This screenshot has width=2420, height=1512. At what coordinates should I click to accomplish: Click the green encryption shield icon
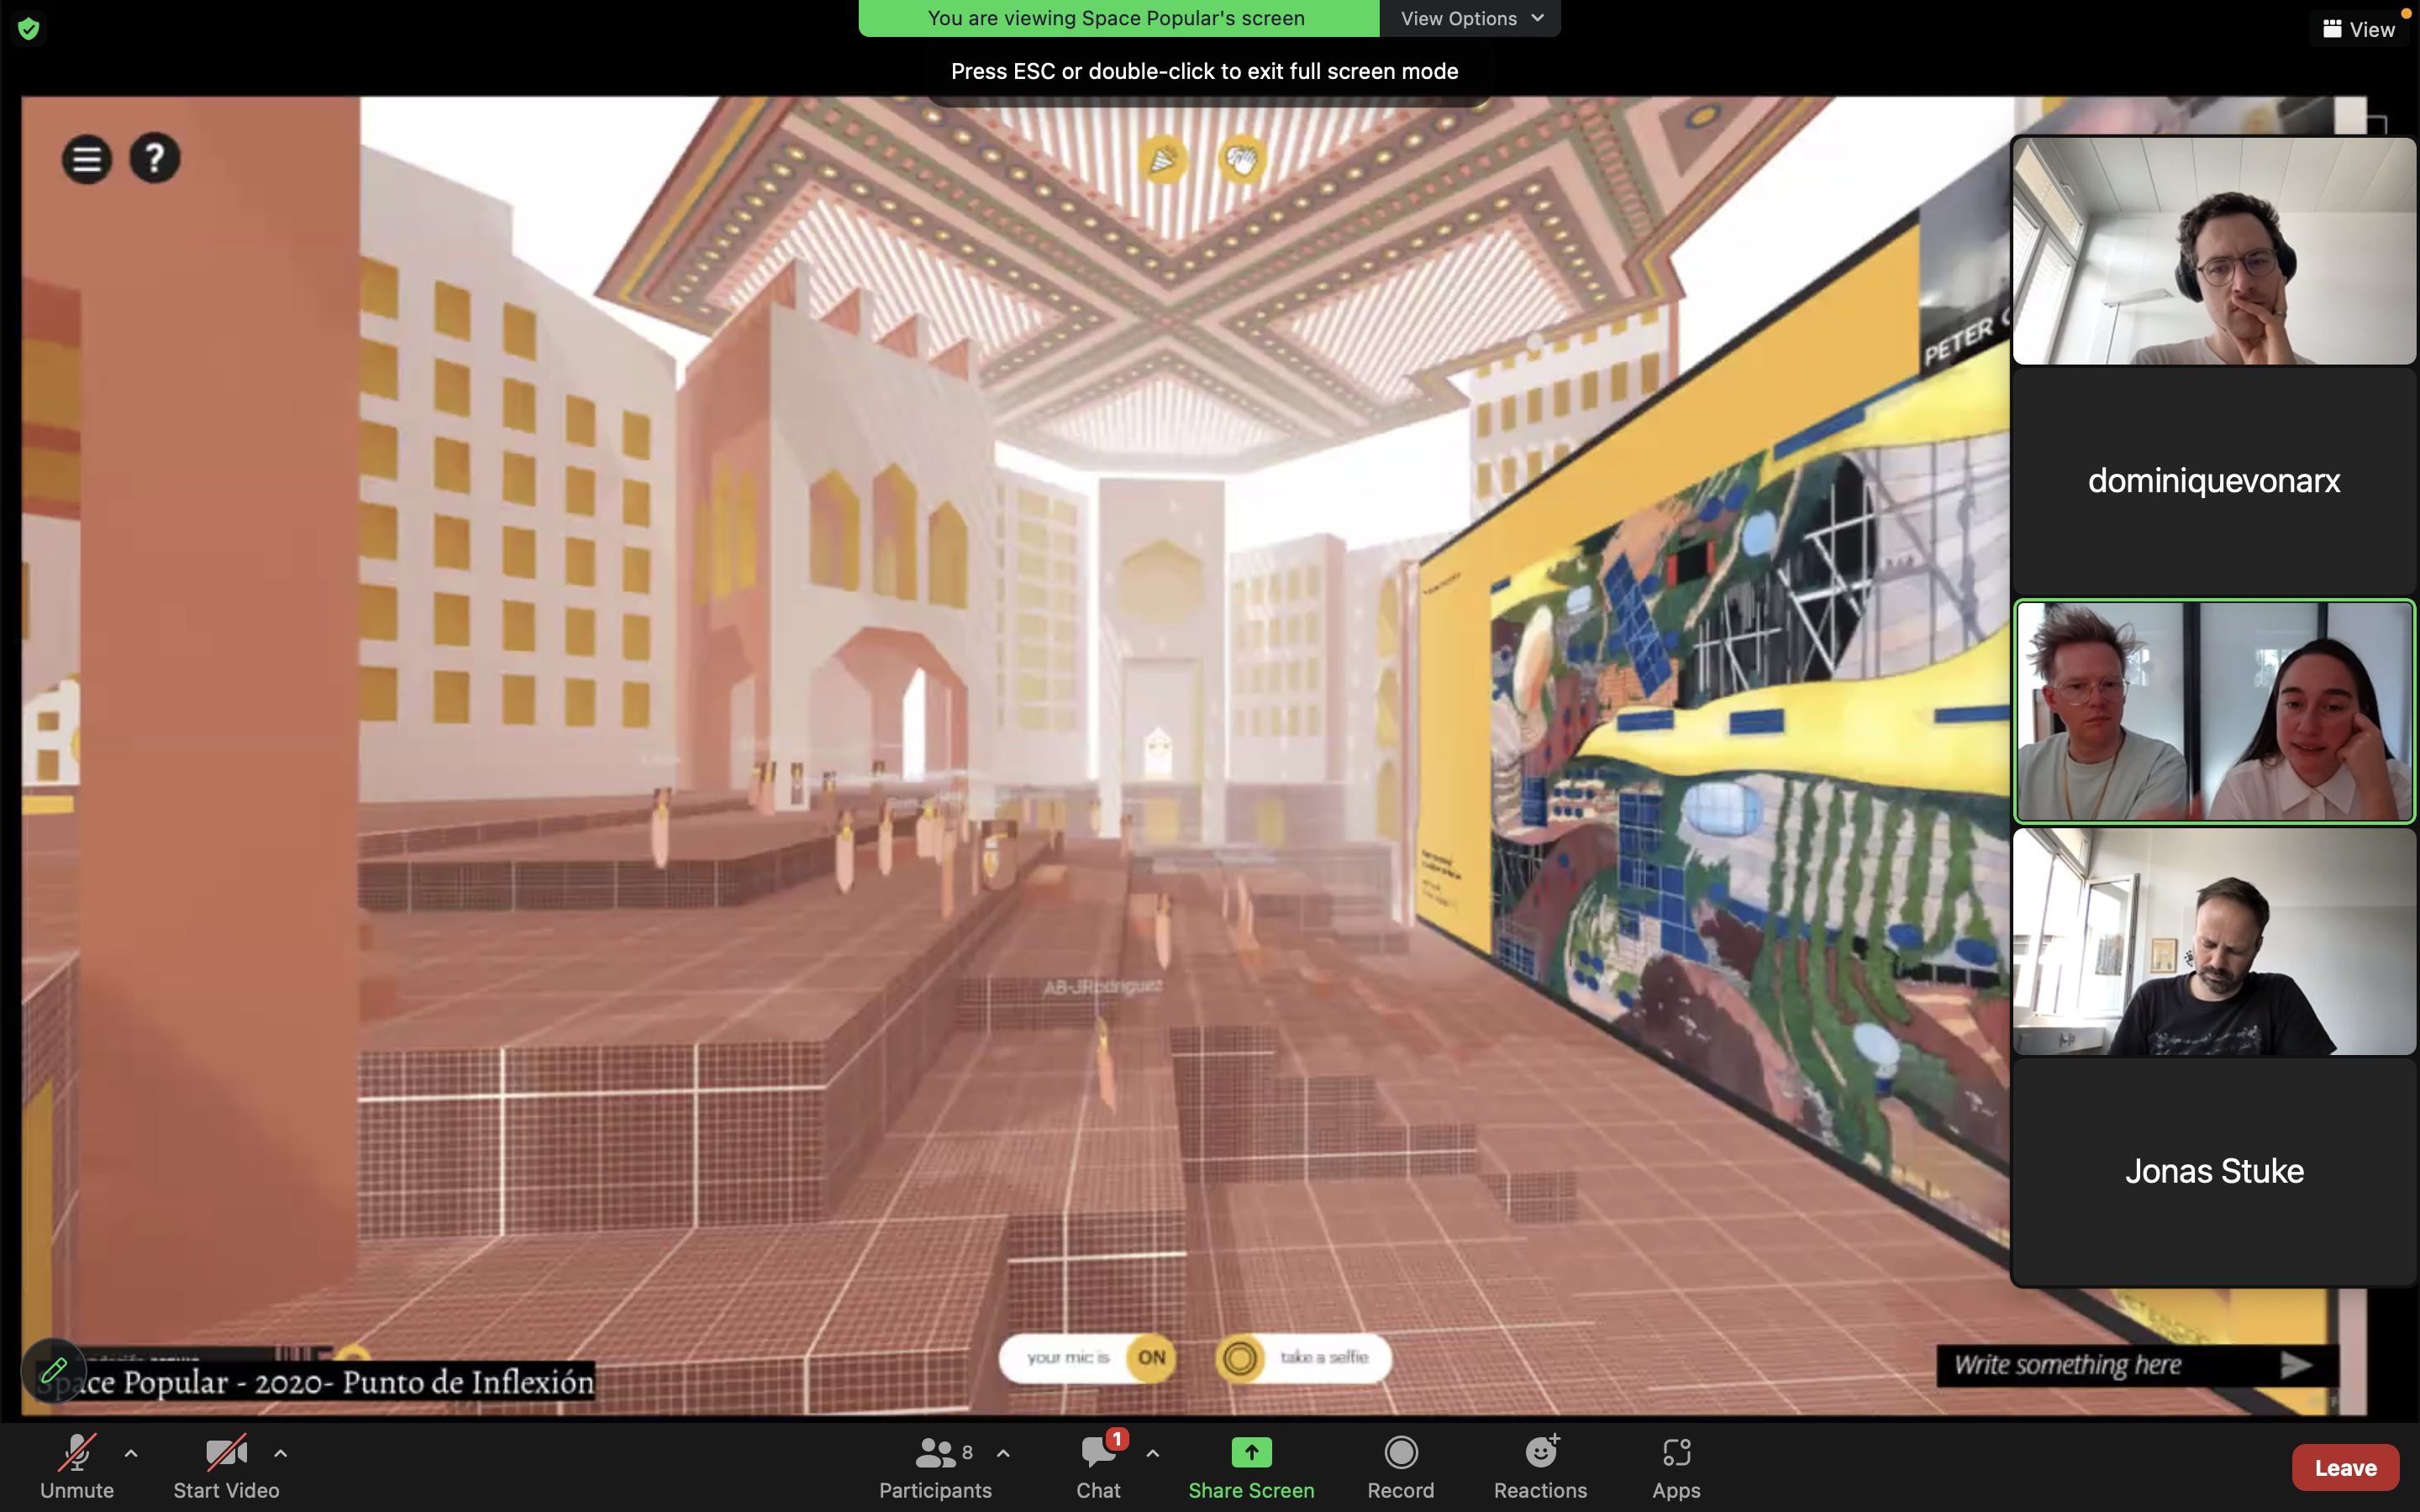[x=29, y=29]
